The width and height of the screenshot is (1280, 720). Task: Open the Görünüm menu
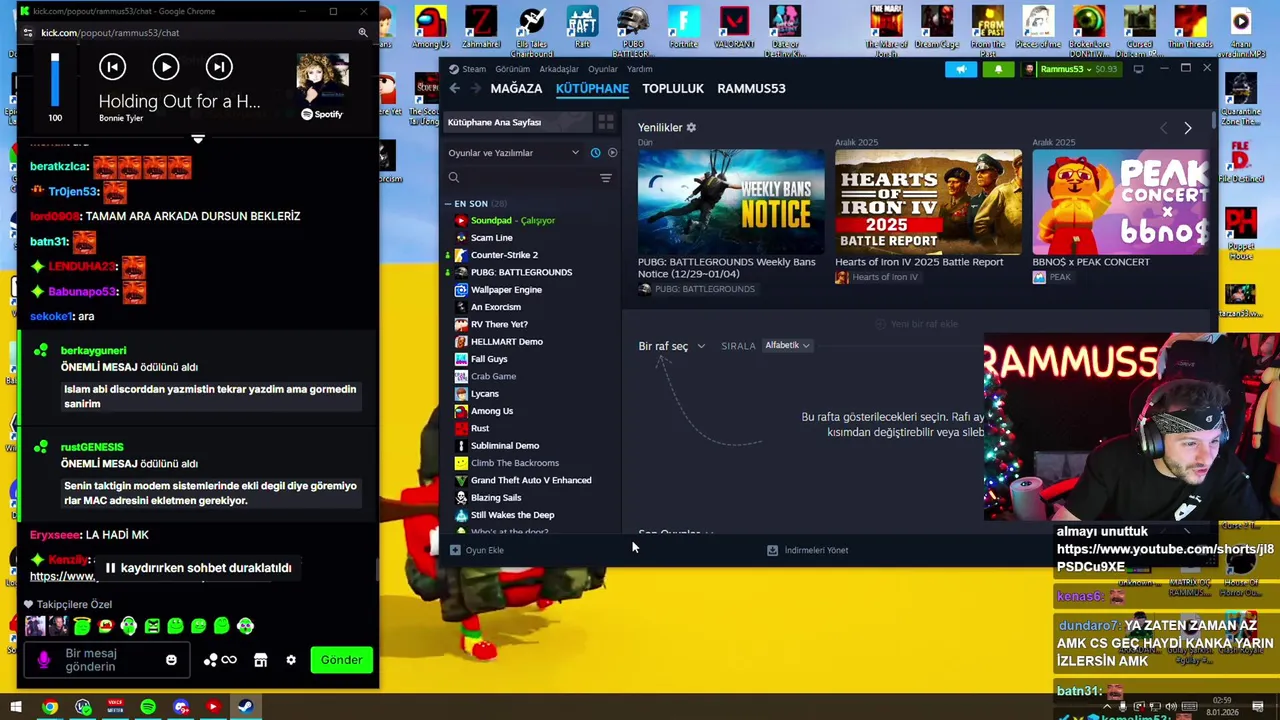pyautogui.click(x=513, y=69)
